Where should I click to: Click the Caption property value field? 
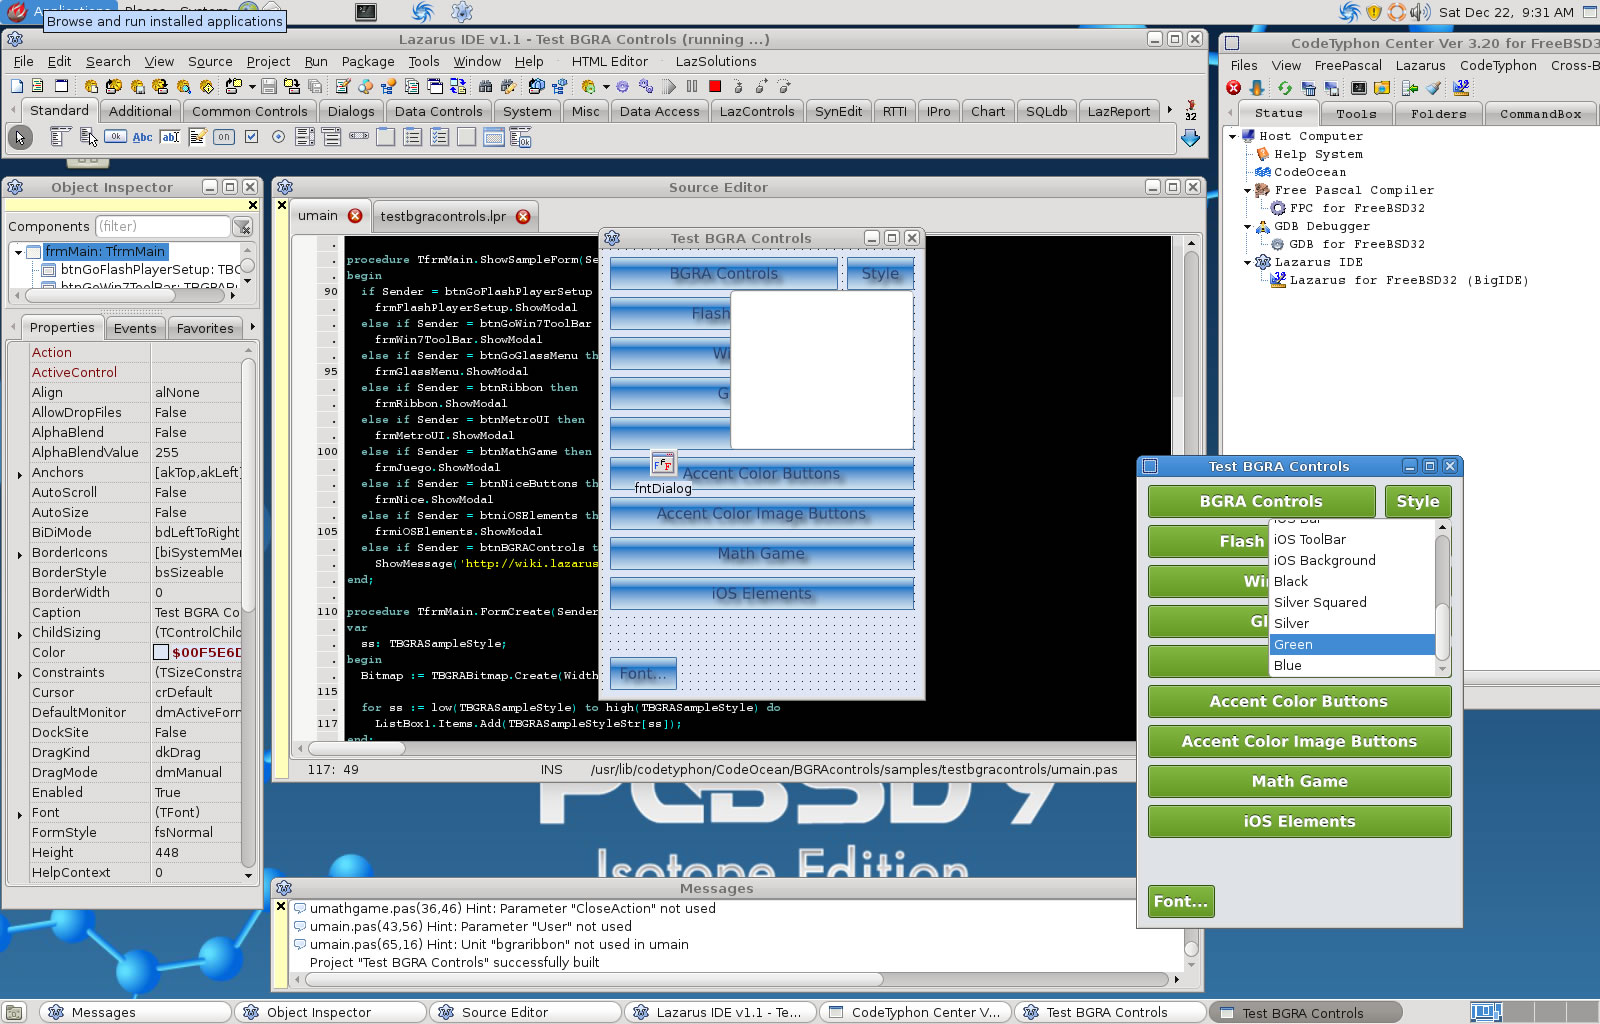click(196, 612)
